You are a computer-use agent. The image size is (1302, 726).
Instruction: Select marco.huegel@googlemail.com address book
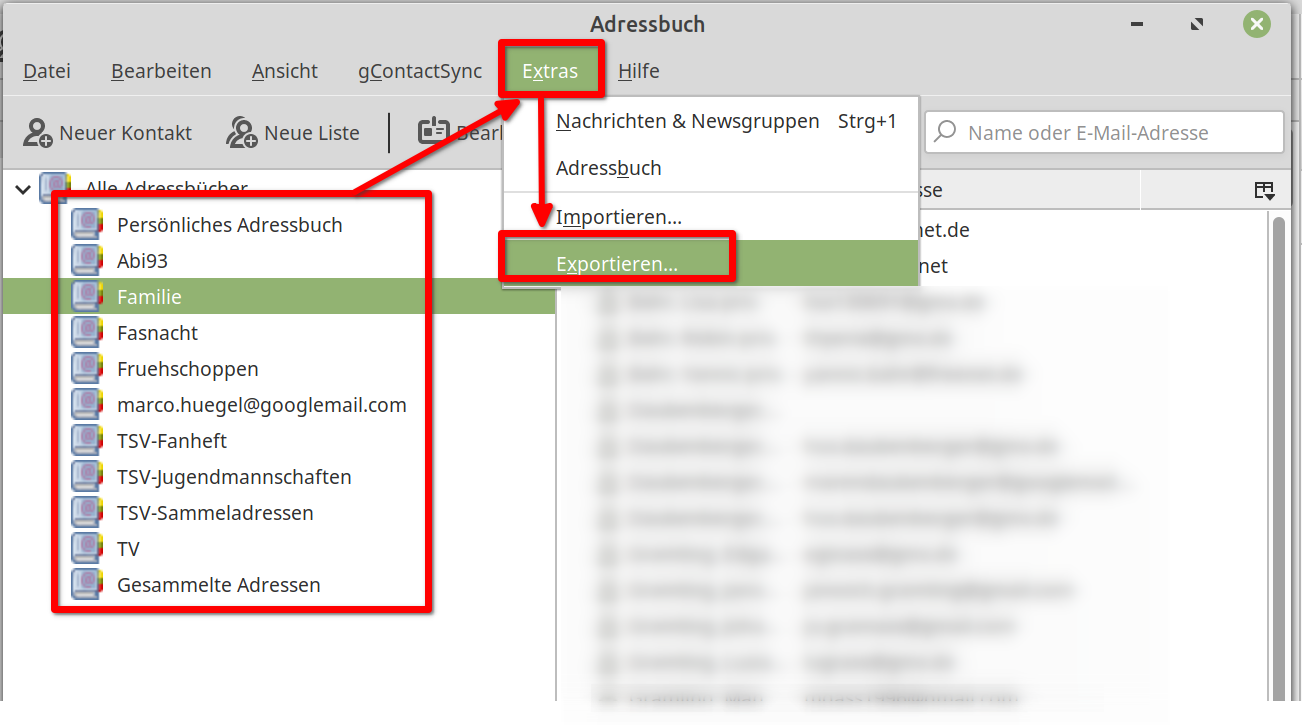261,405
